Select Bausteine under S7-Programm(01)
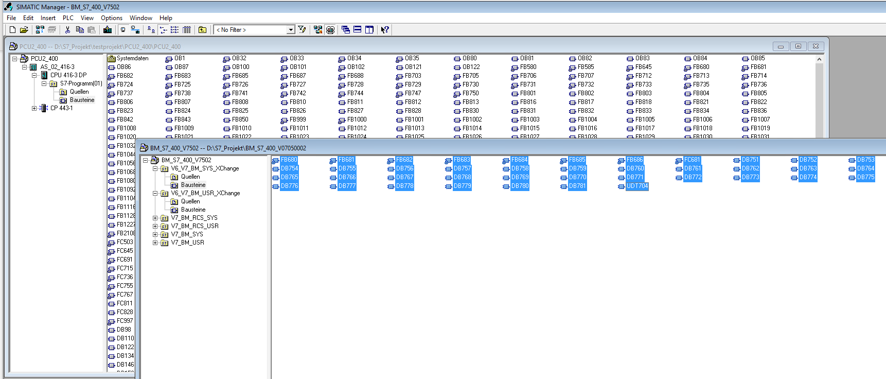The width and height of the screenshot is (886, 379). pos(81,100)
